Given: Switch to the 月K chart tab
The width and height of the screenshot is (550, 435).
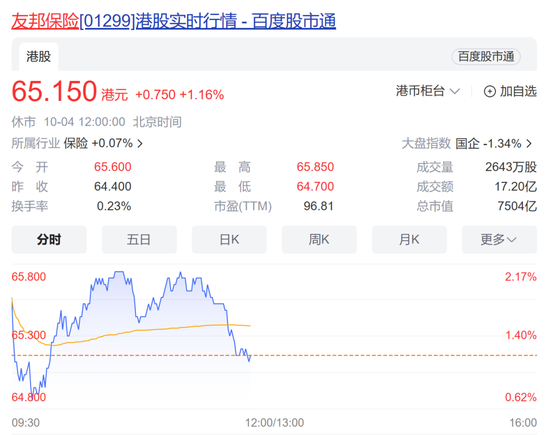Looking at the screenshot, I should (x=409, y=240).
